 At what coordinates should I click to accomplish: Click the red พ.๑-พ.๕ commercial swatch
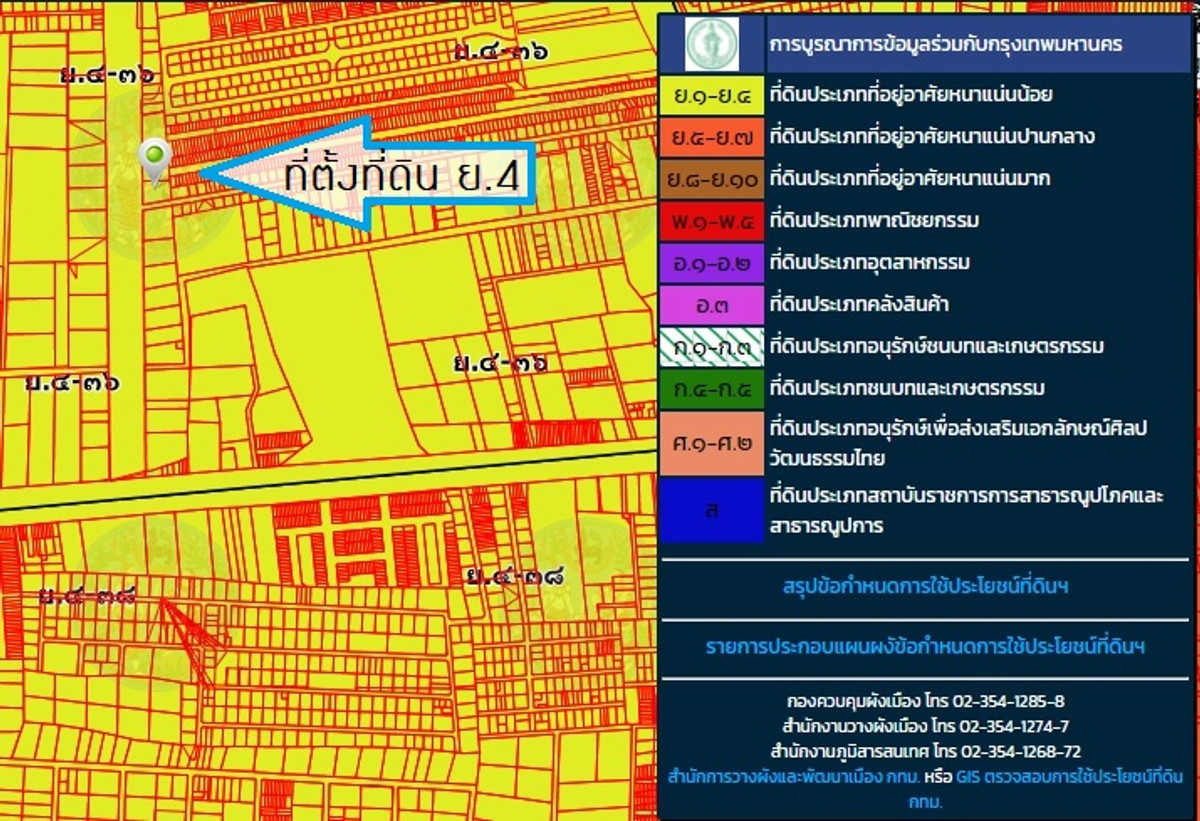(x=712, y=221)
